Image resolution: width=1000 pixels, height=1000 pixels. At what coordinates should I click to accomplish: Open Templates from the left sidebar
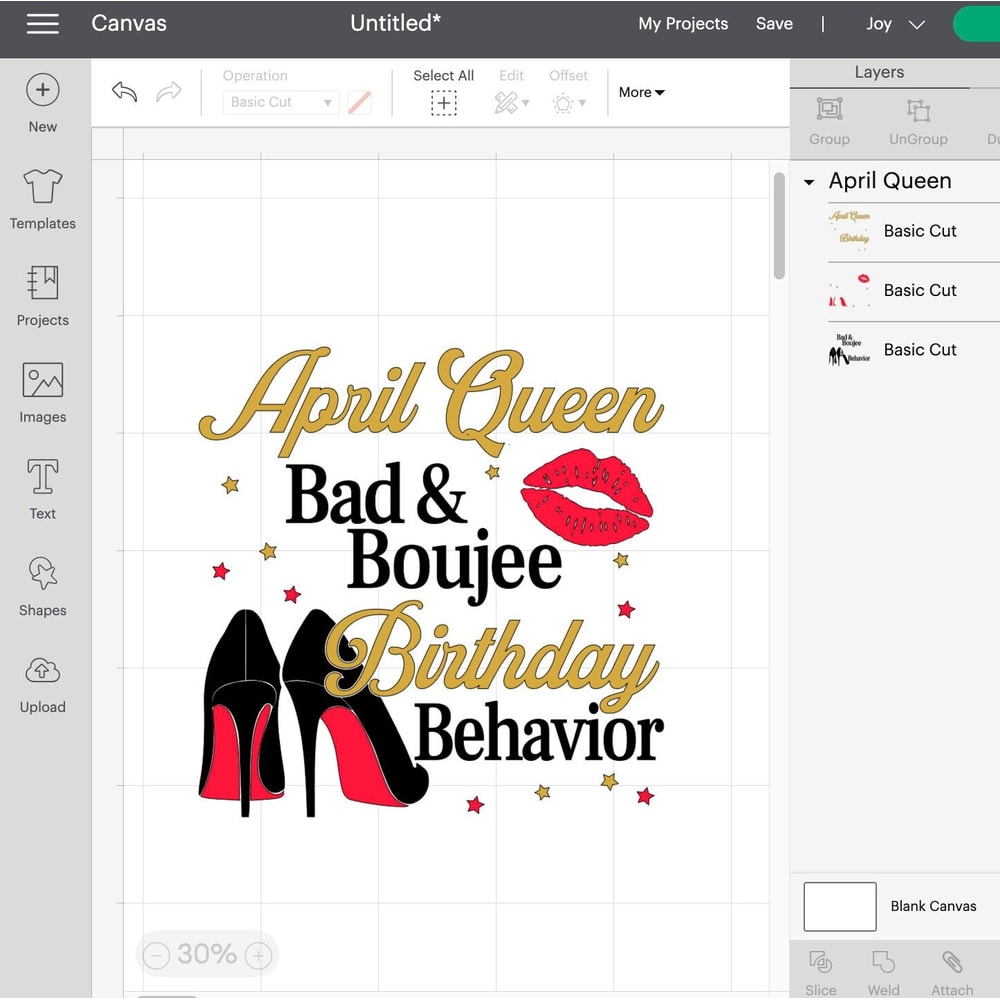tap(42, 197)
